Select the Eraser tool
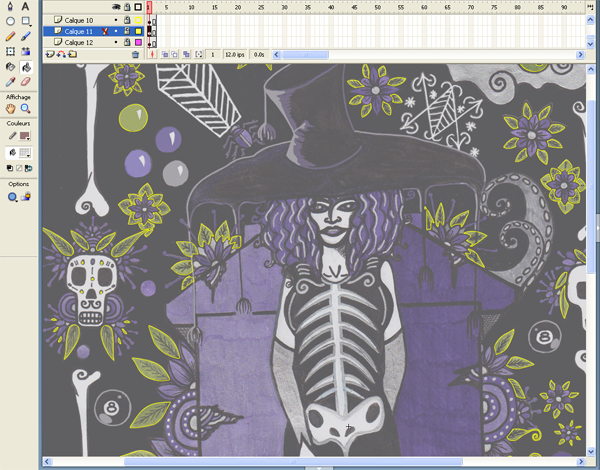The image size is (600, 470). [26, 83]
